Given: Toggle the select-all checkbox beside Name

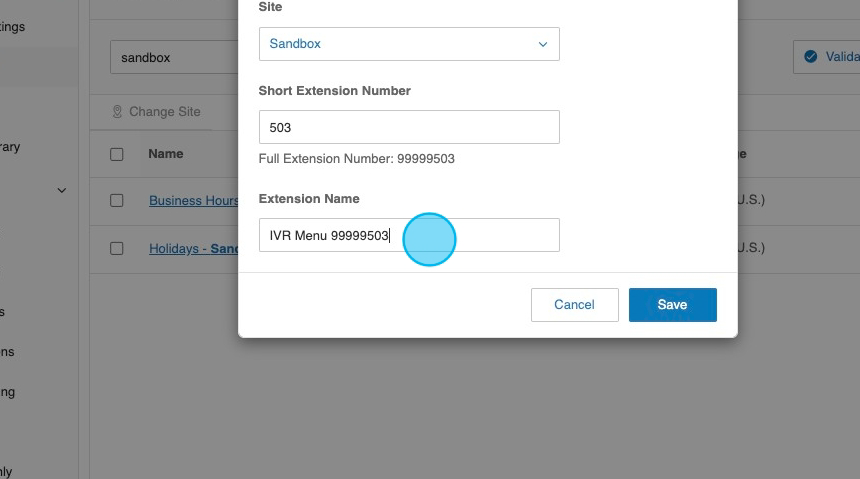Looking at the screenshot, I should pyautogui.click(x=117, y=154).
